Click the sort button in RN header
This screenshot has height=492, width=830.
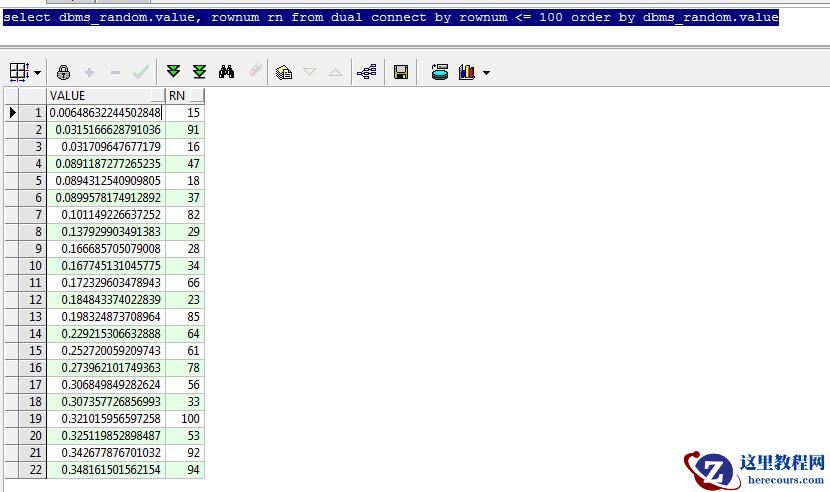pyautogui.click(x=197, y=96)
